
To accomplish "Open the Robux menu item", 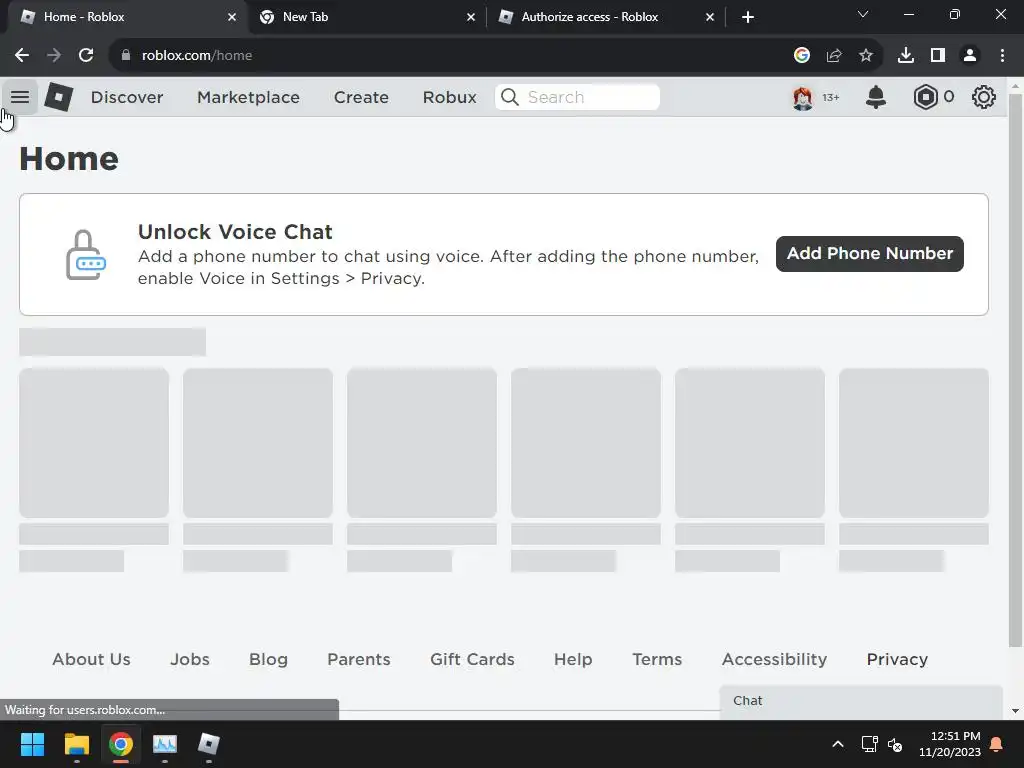I will 449,97.
